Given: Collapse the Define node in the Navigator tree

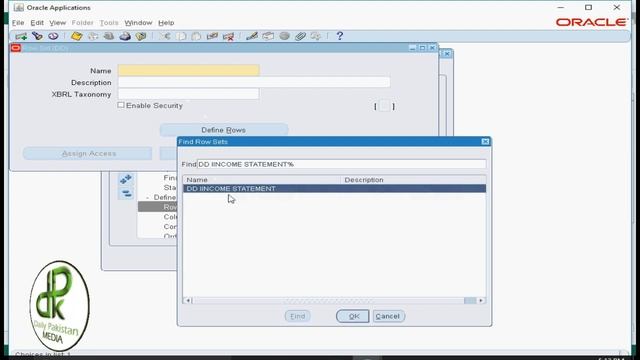Looking at the screenshot, I should [x=147, y=198].
